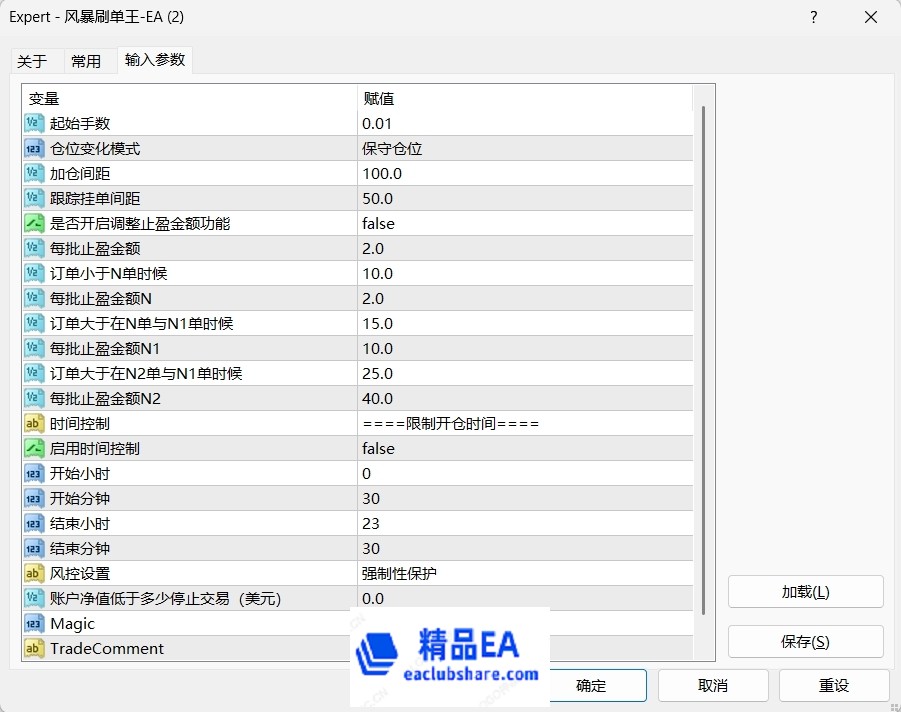Click the parameter list vertical scrollbar

click(x=704, y=360)
